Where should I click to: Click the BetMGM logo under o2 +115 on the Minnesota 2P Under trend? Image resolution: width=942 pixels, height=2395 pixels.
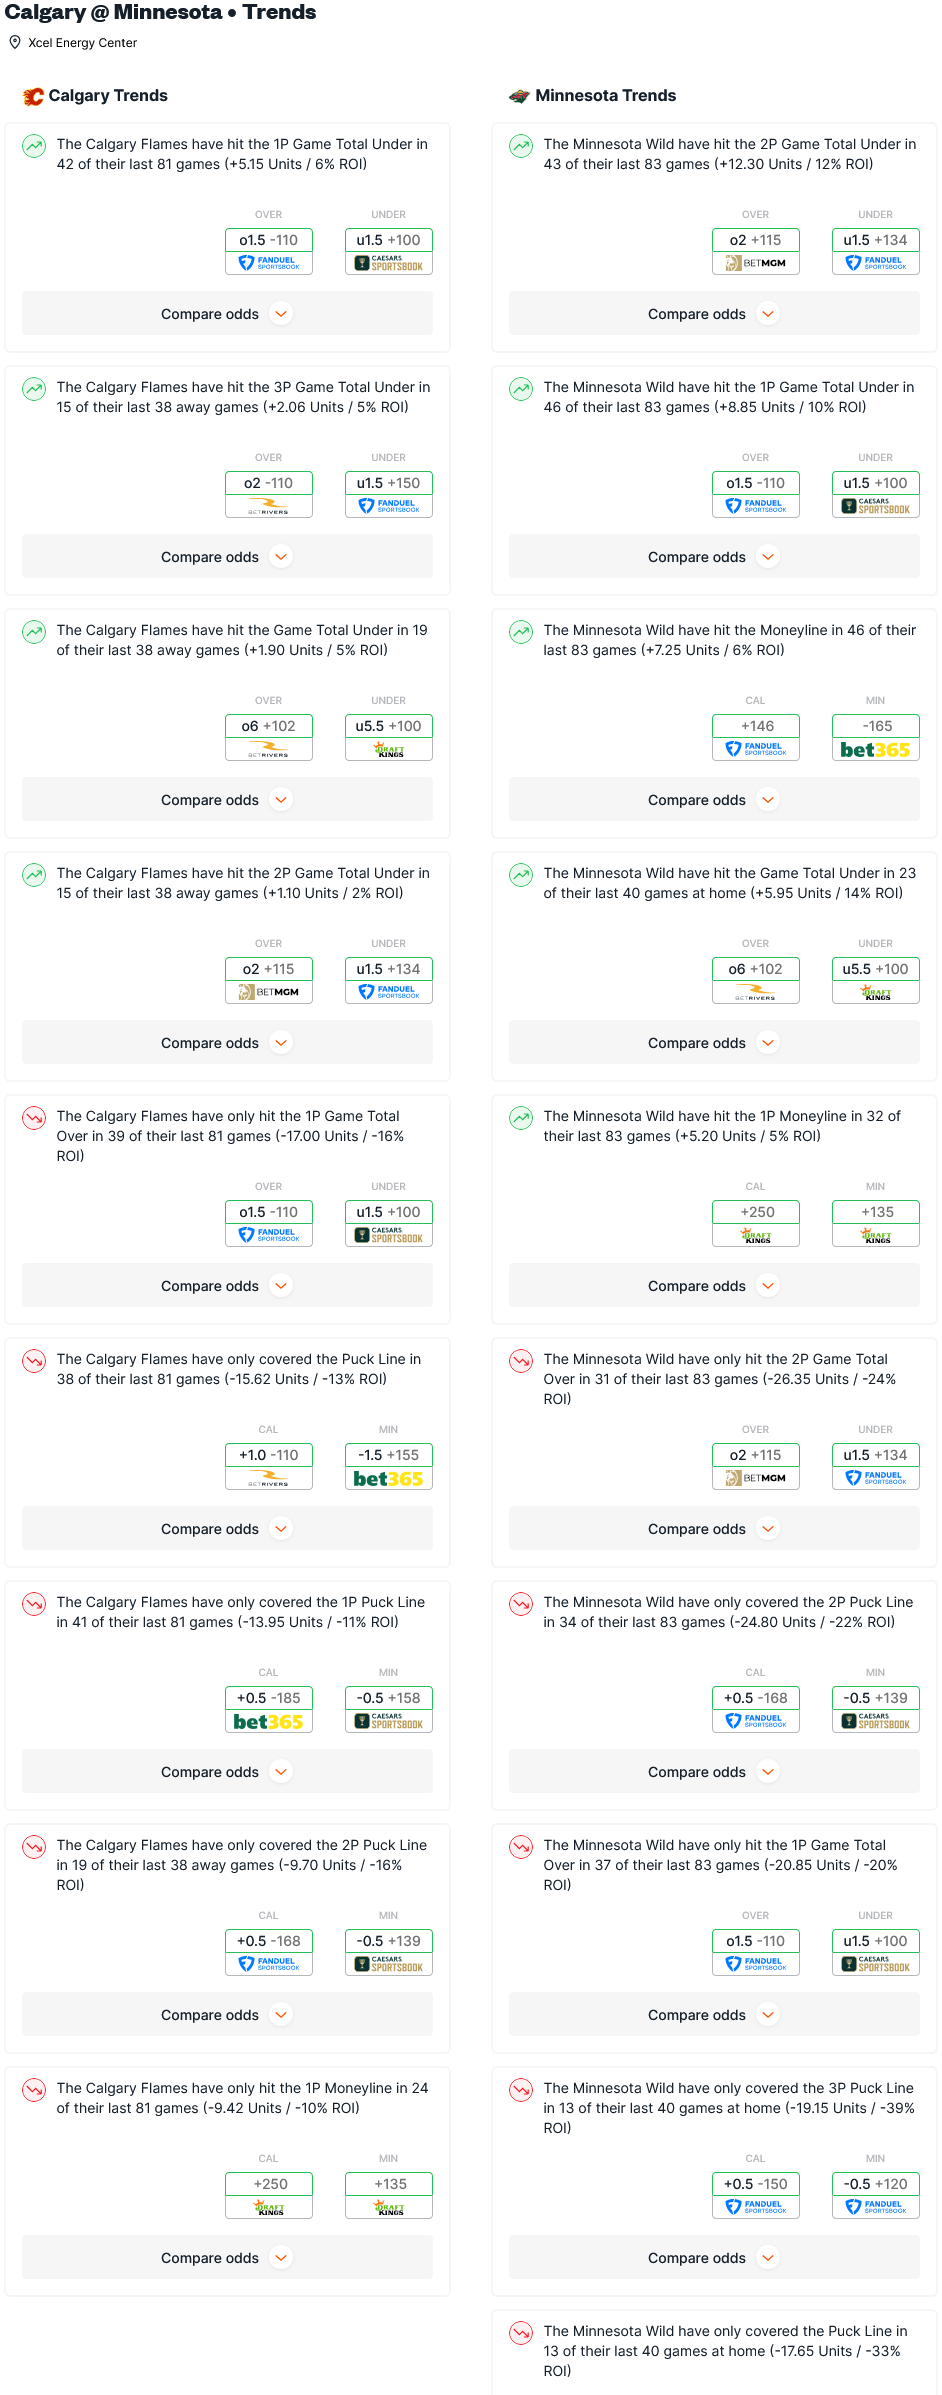[x=756, y=263]
